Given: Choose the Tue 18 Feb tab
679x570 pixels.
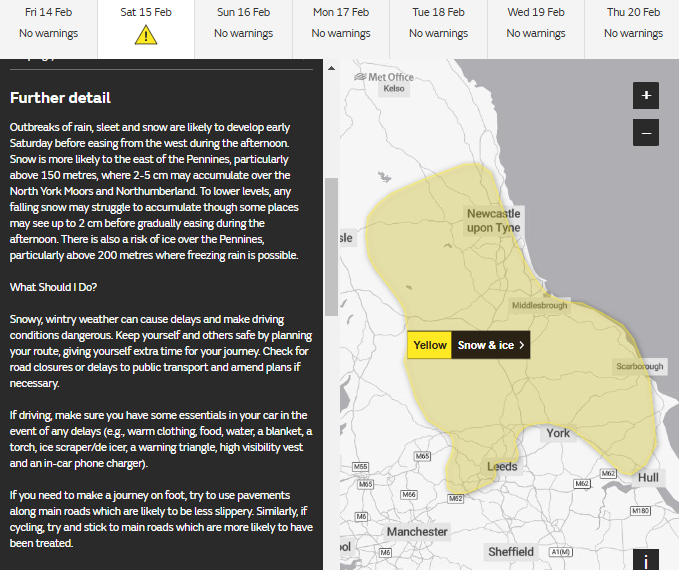Looking at the screenshot, I should pos(438,29).
